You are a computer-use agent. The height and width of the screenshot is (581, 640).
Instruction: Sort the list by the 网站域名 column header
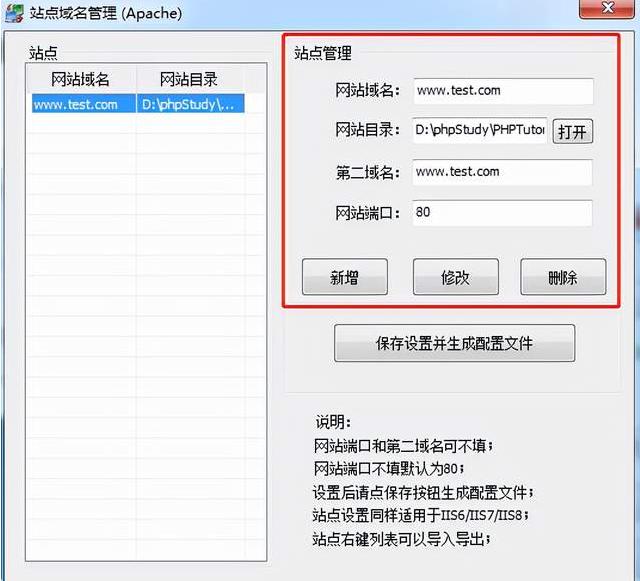[80, 79]
